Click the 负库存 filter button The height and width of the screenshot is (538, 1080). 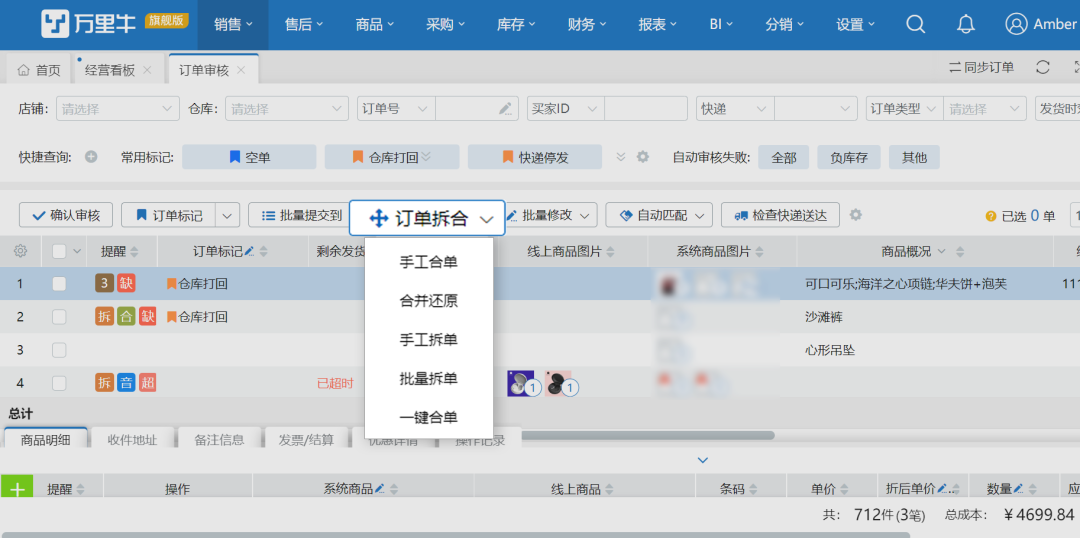849,157
